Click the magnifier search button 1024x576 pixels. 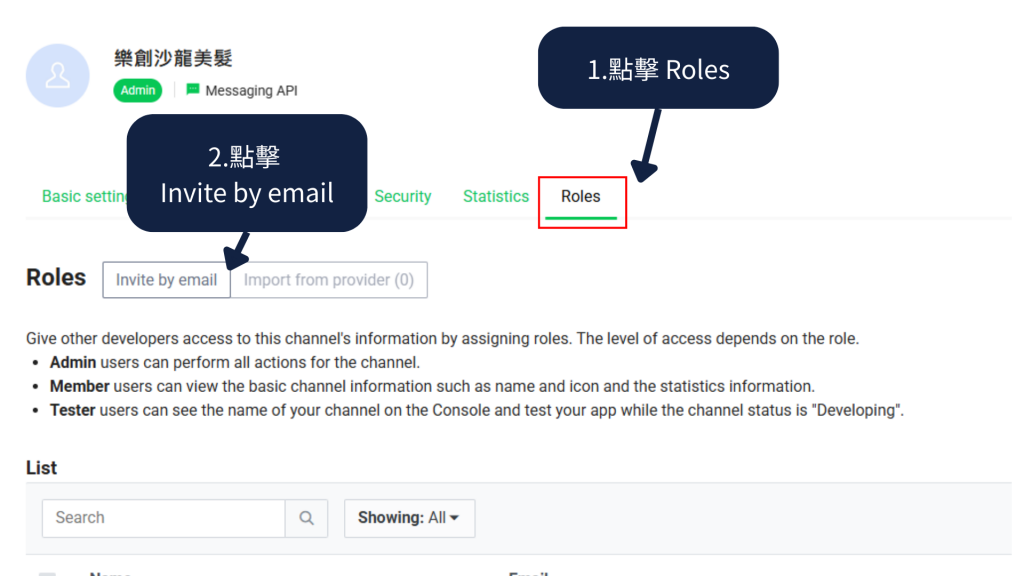tap(307, 518)
